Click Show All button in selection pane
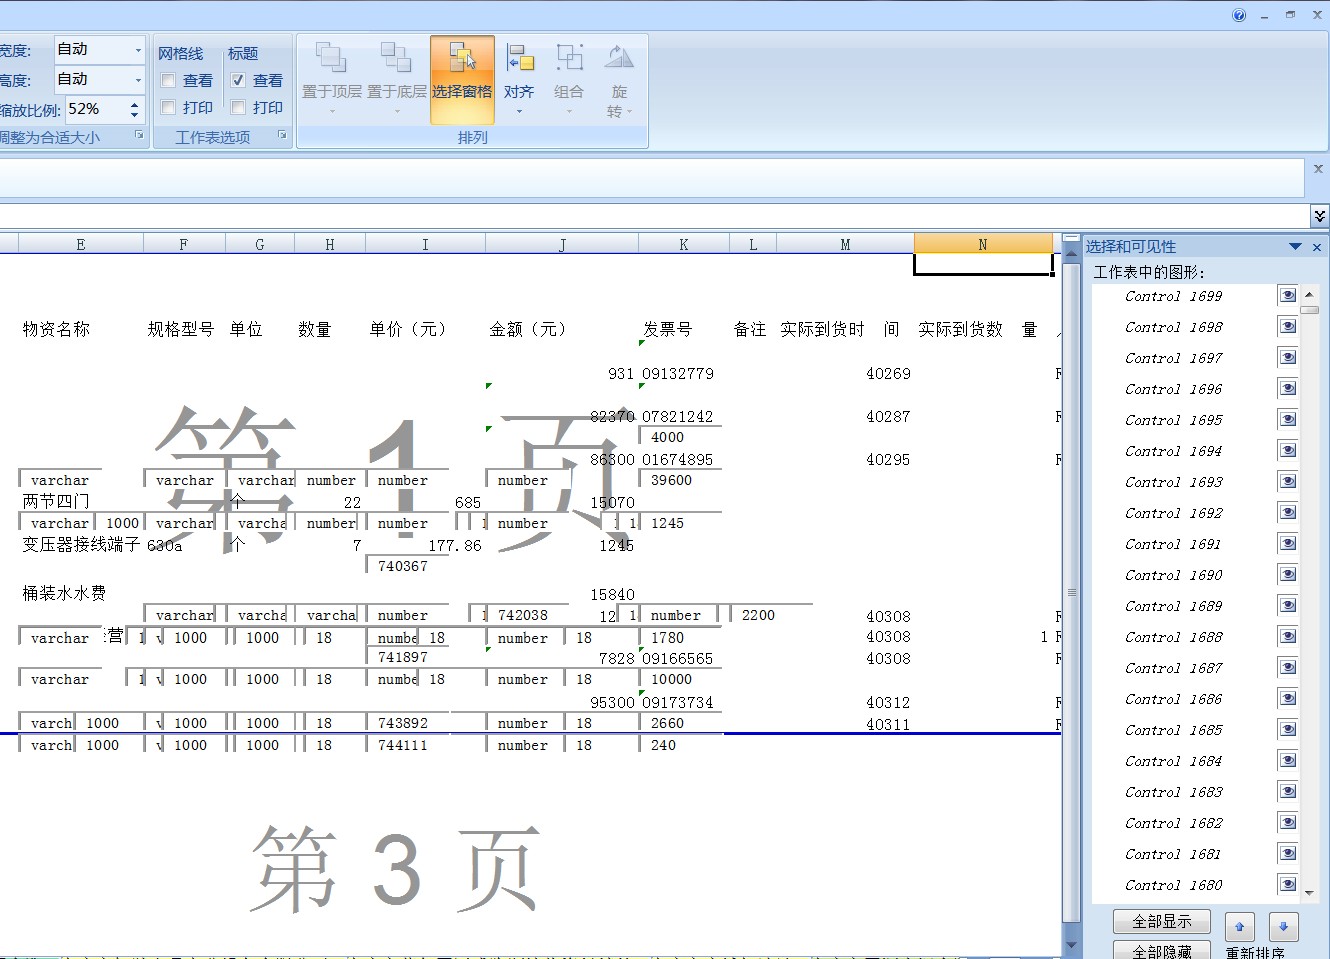The height and width of the screenshot is (959, 1330). [1162, 921]
